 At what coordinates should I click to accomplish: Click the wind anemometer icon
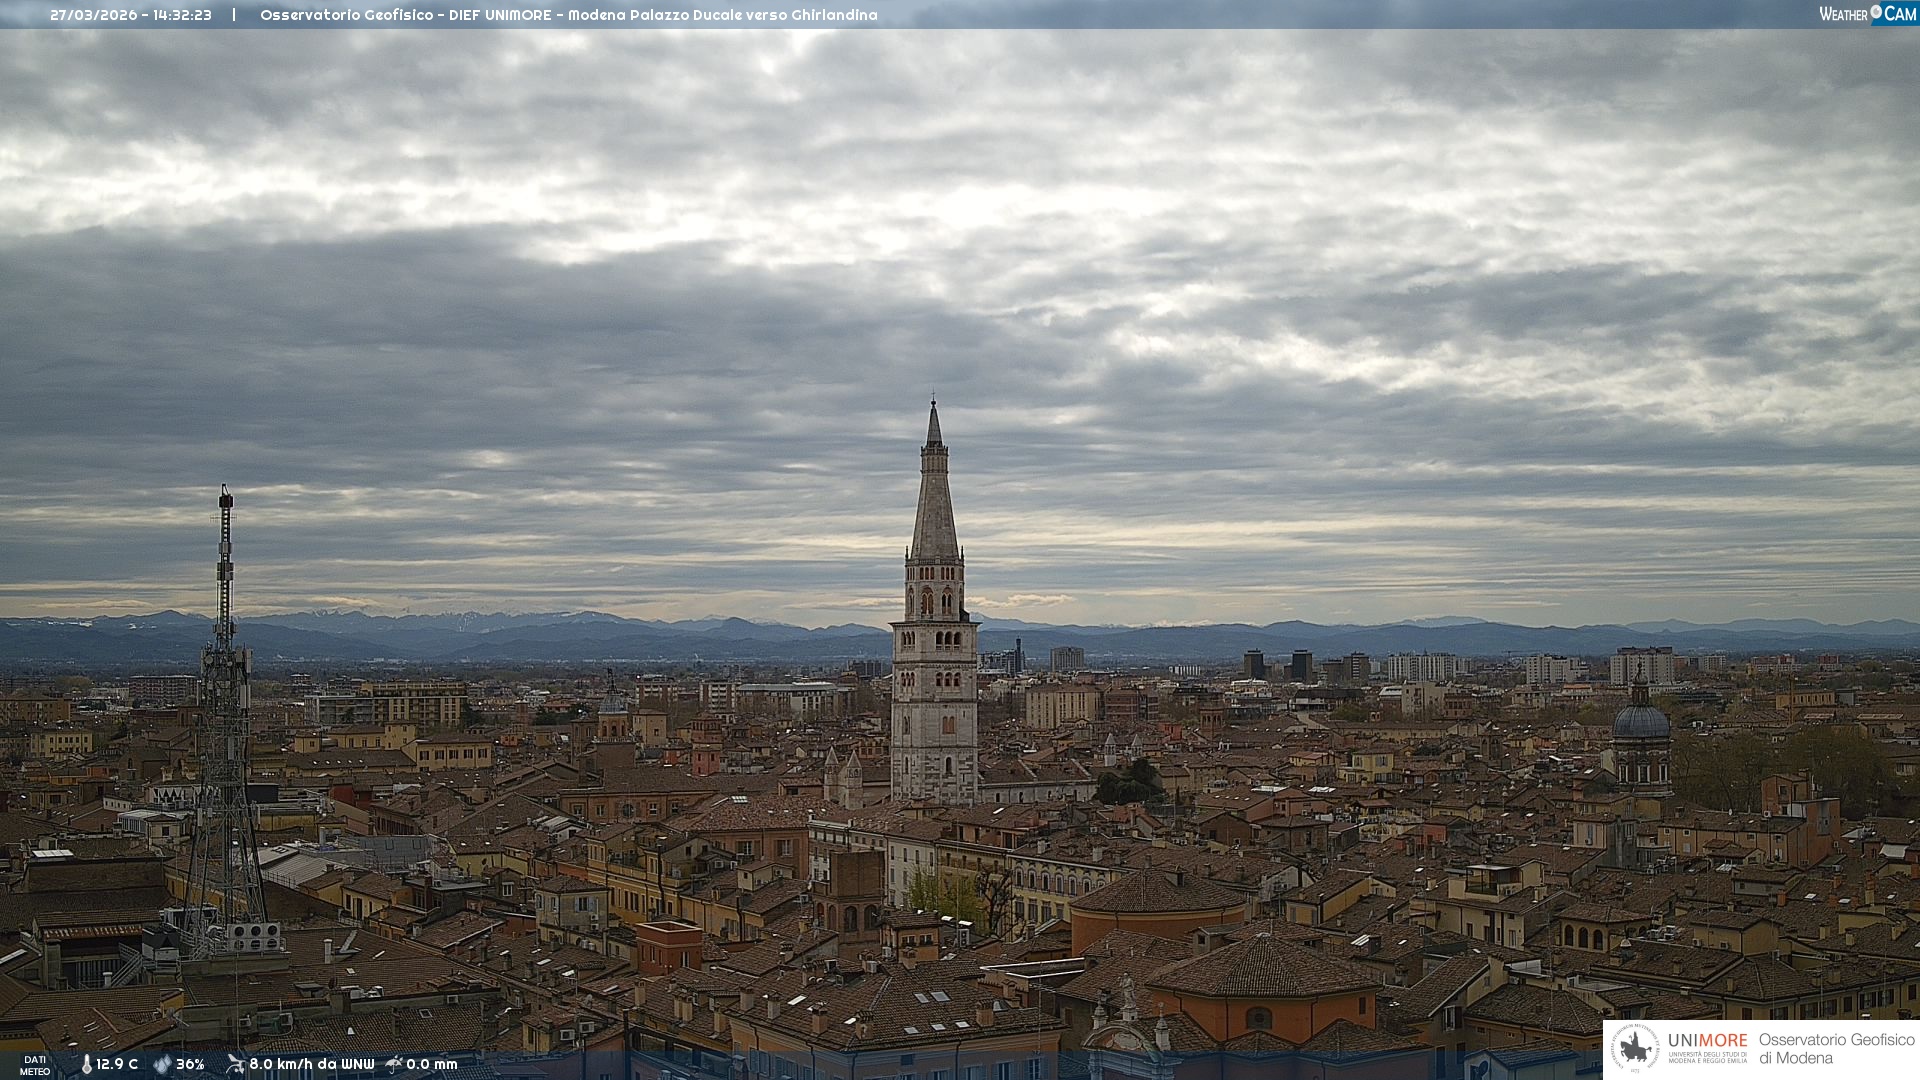click(x=235, y=1064)
